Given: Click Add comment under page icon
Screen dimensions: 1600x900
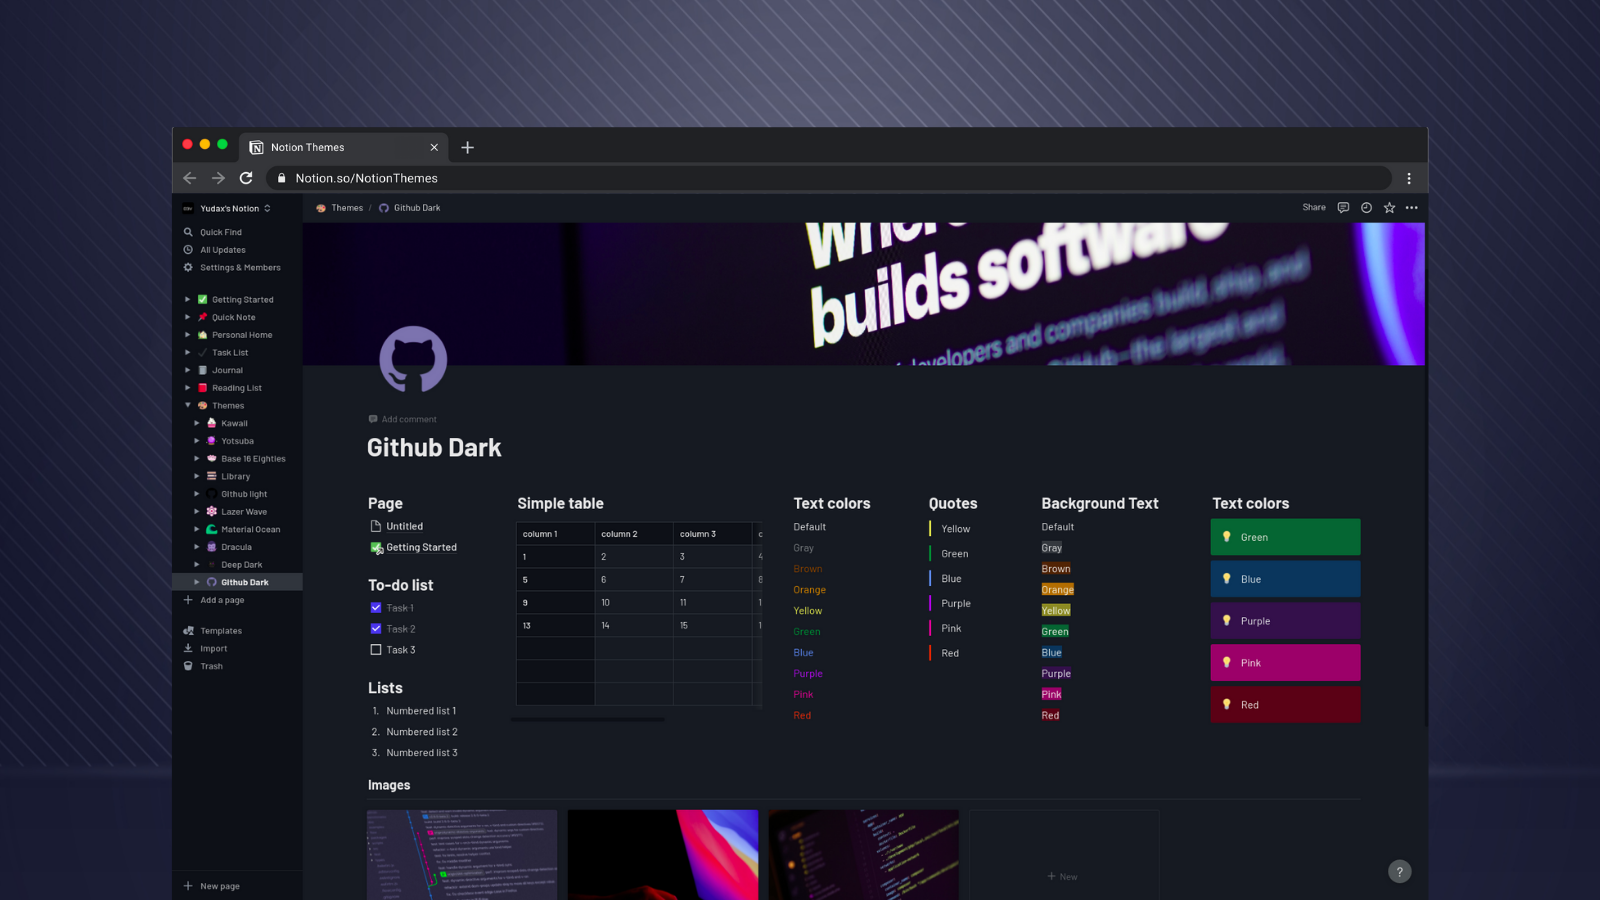Looking at the screenshot, I should [x=403, y=419].
